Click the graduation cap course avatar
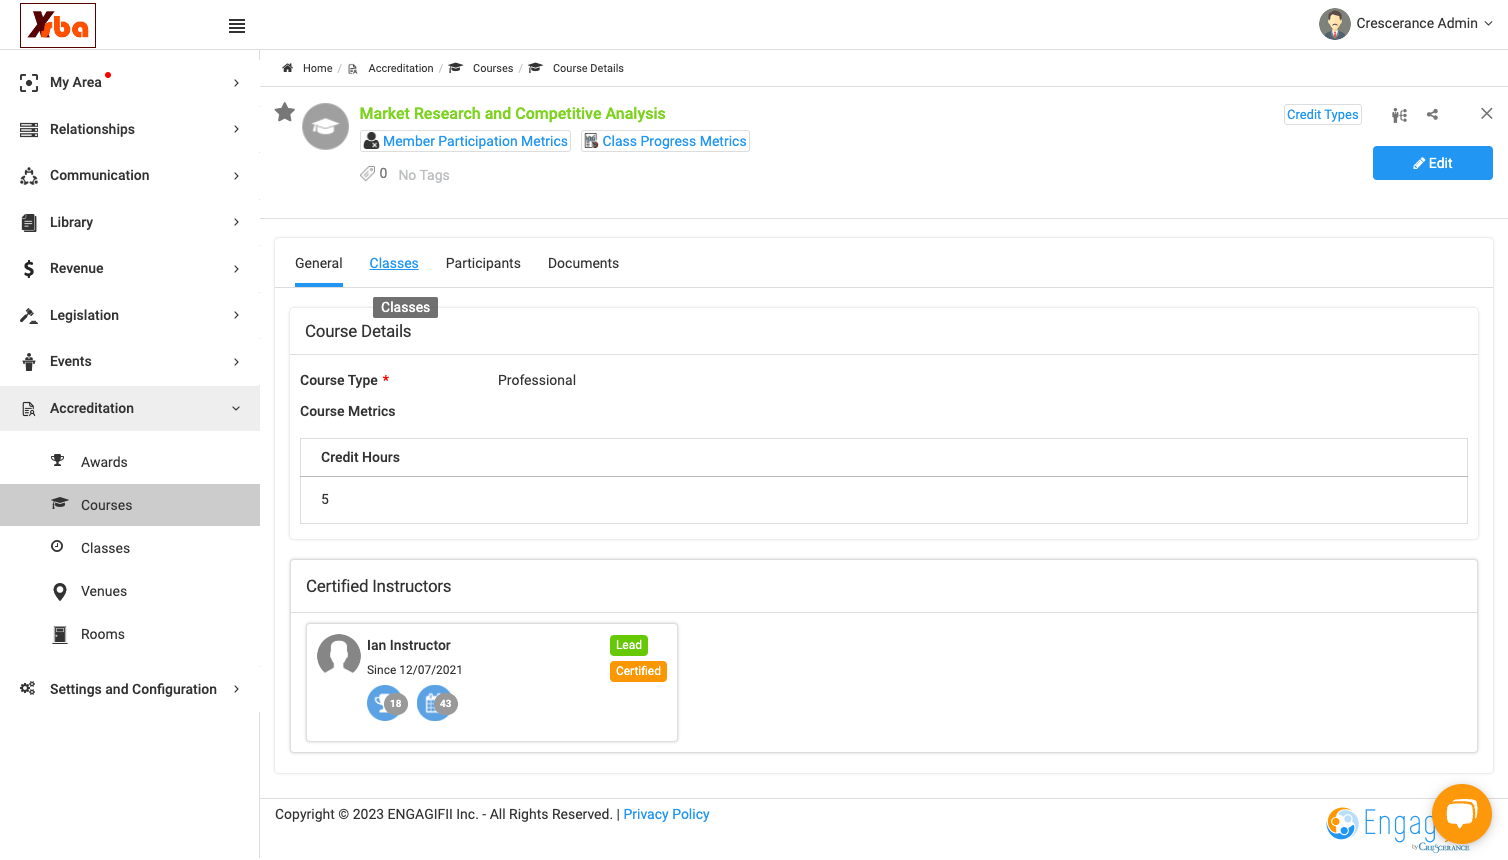This screenshot has width=1508, height=860. click(x=325, y=127)
